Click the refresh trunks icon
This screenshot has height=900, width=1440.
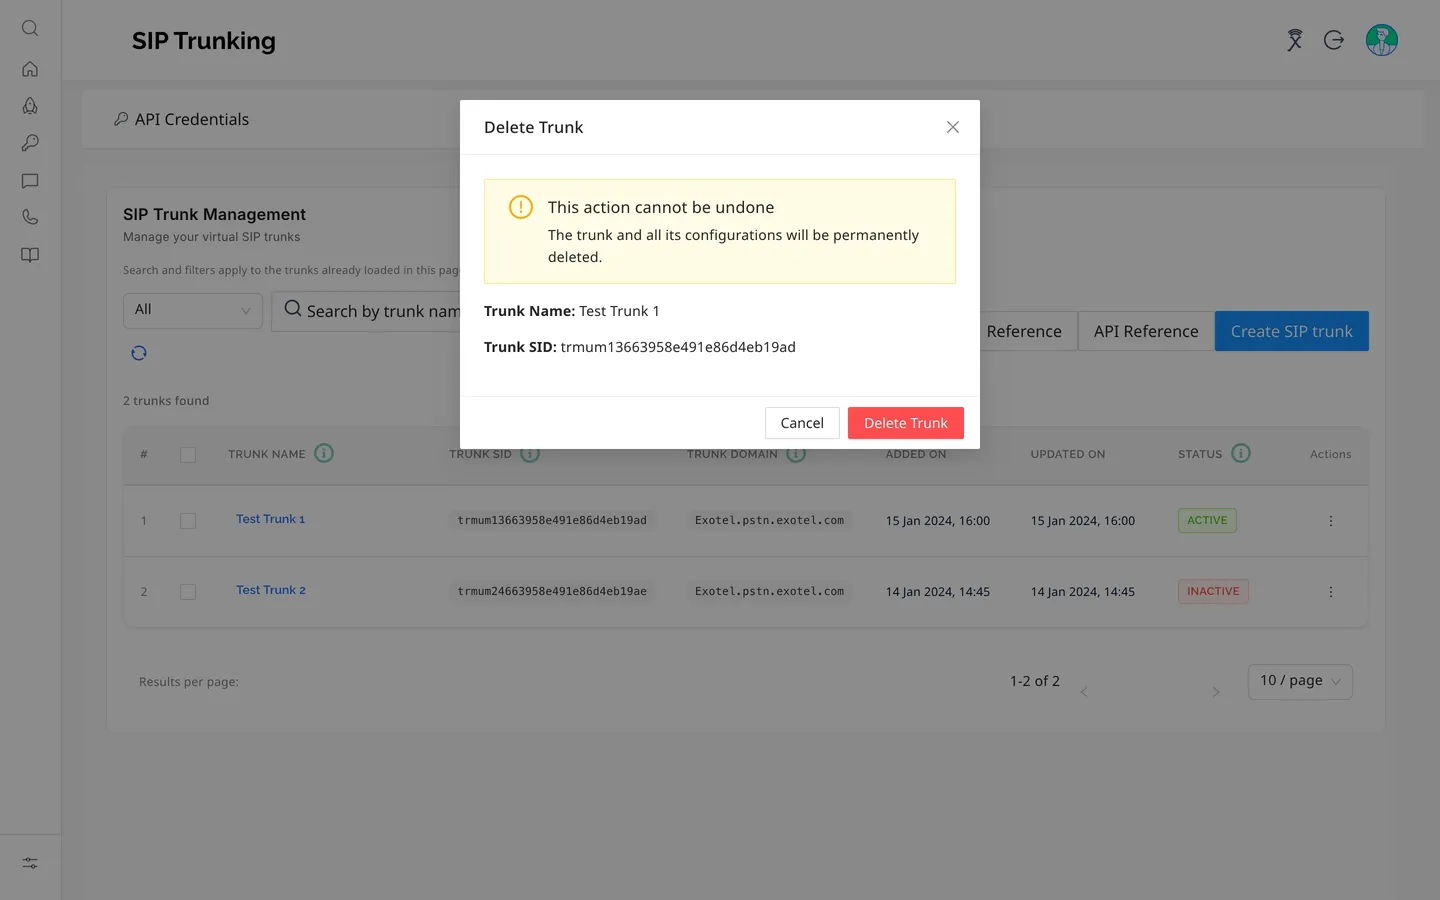point(139,353)
